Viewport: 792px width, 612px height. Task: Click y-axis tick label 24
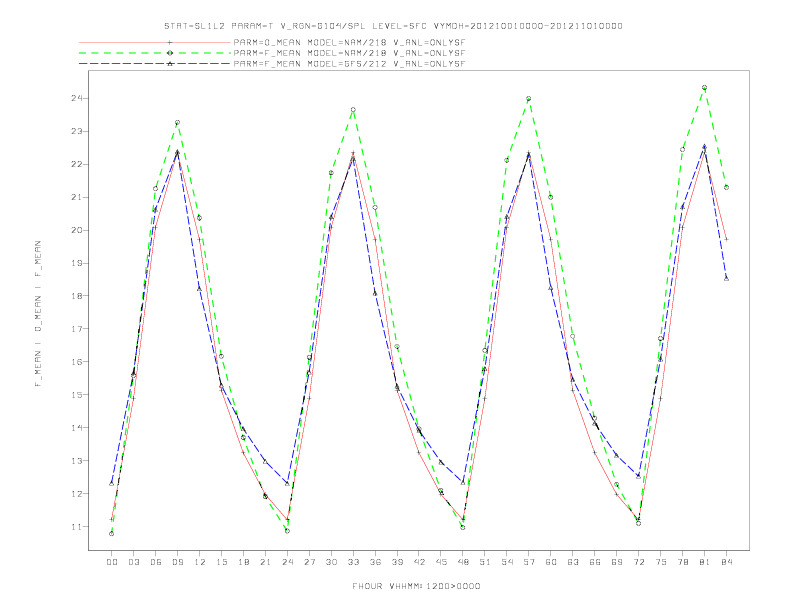pyautogui.click(x=77, y=98)
